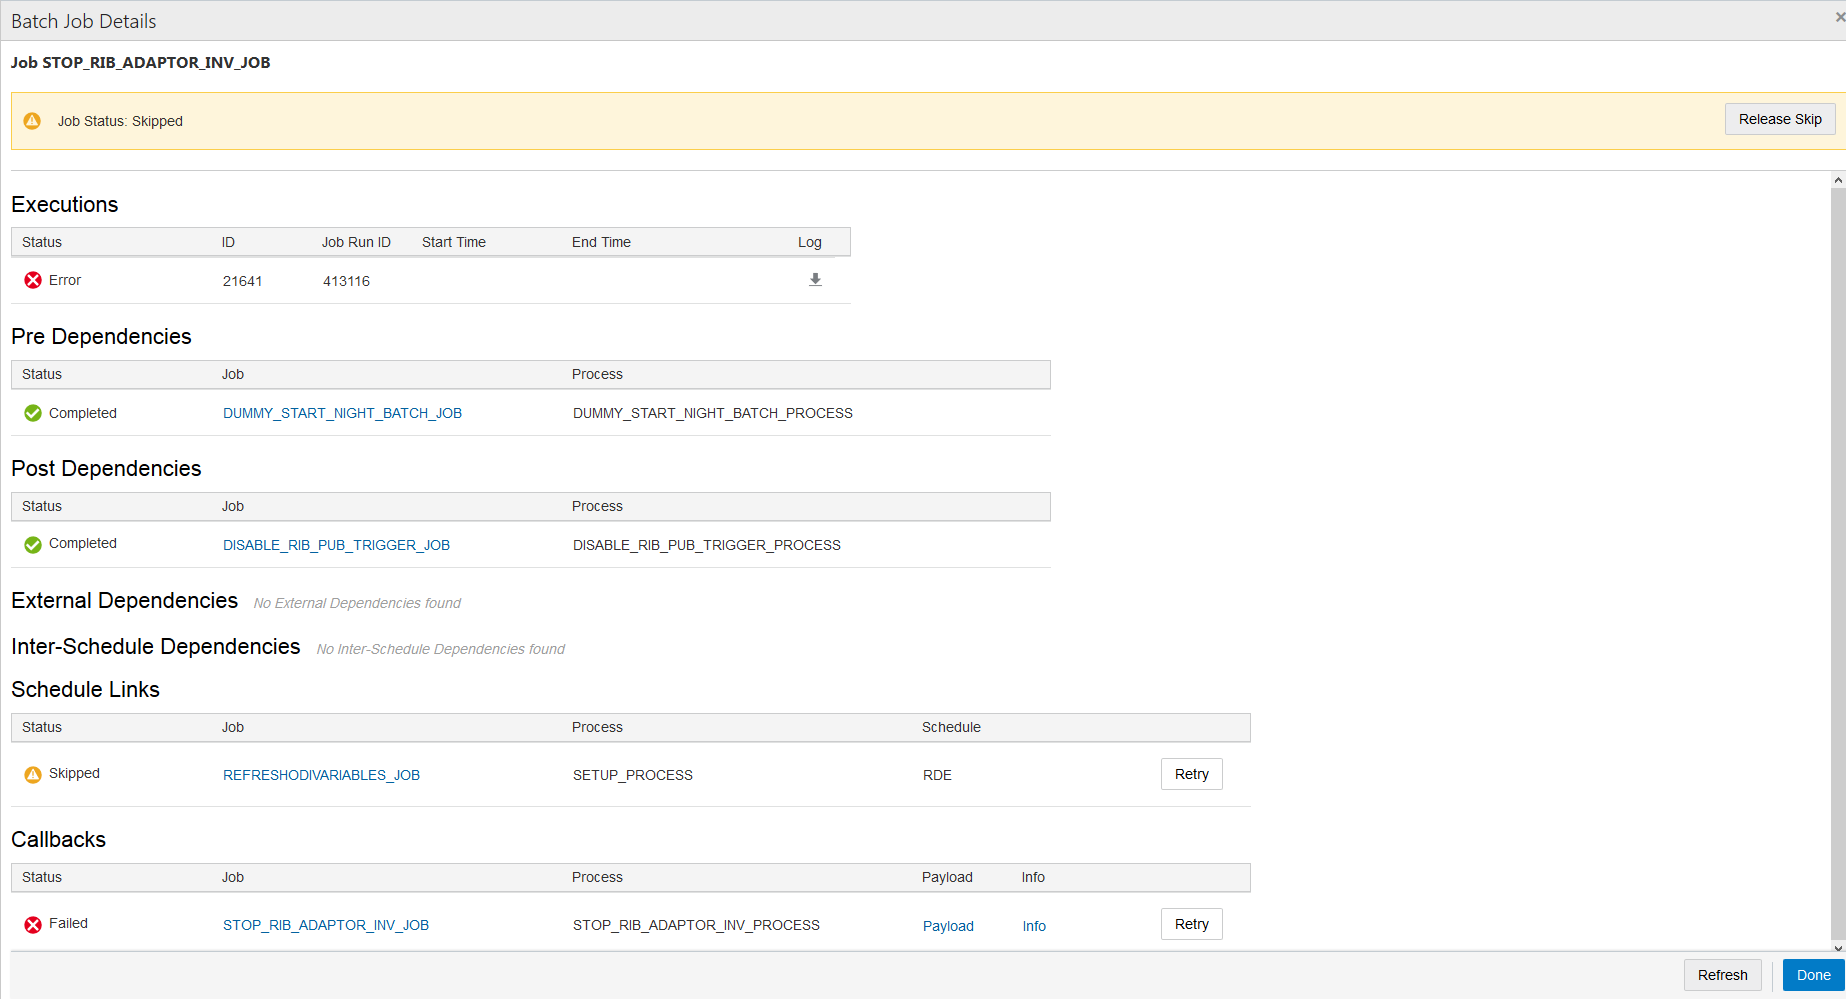The width and height of the screenshot is (1846, 999).
Task: Click the Release Skip button
Action: 1780,119
